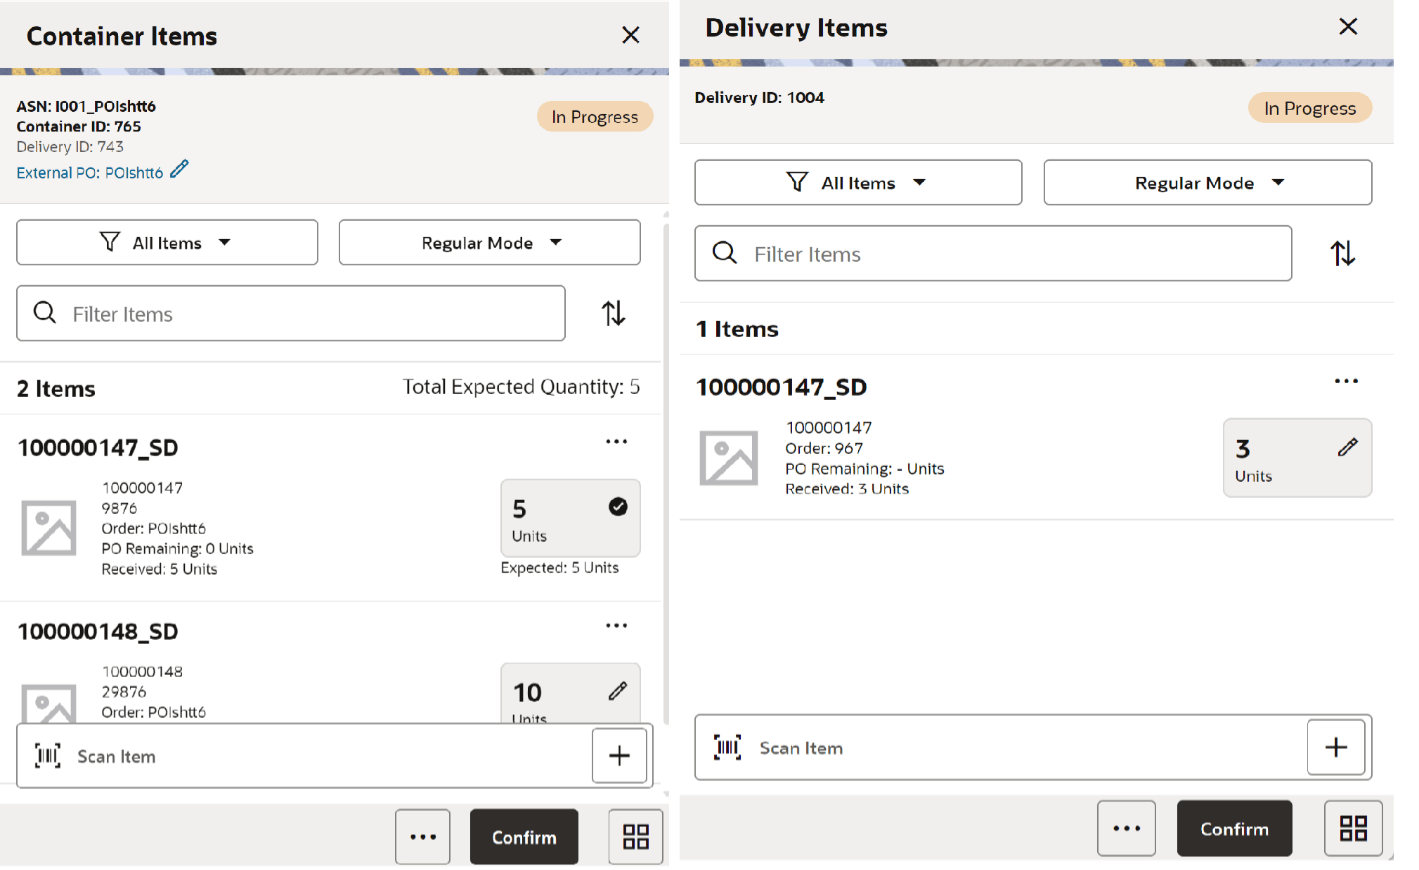The width and height of the screenshot is (1419, 870).
Task: Click the image thumbnail for item 100000147
Action: [48, 527]
